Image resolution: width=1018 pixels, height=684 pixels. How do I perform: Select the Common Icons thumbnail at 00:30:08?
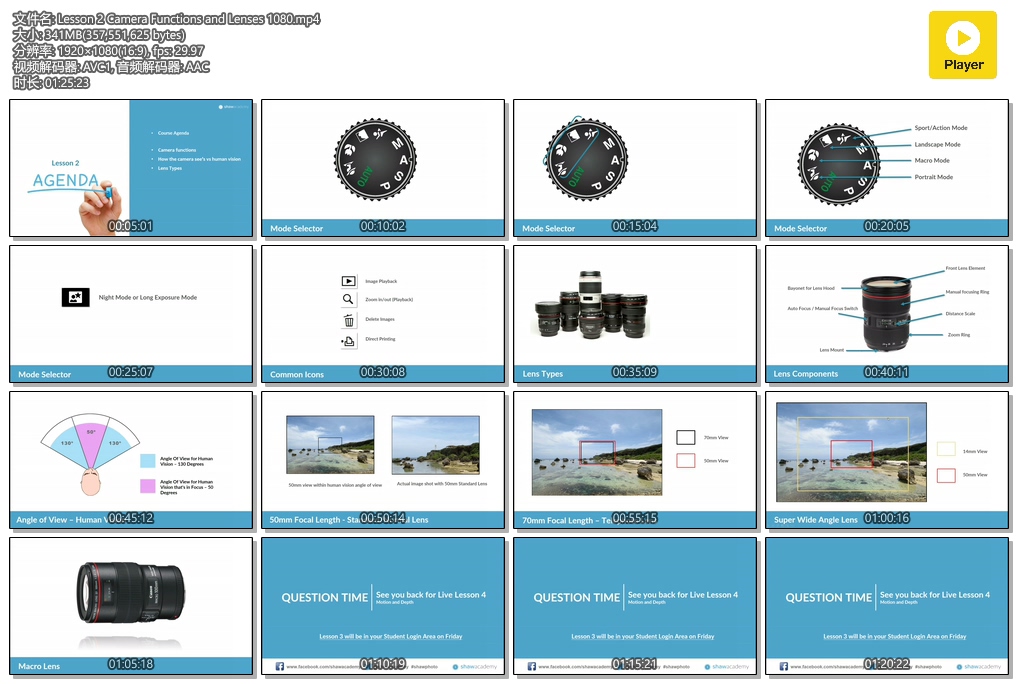383,314
